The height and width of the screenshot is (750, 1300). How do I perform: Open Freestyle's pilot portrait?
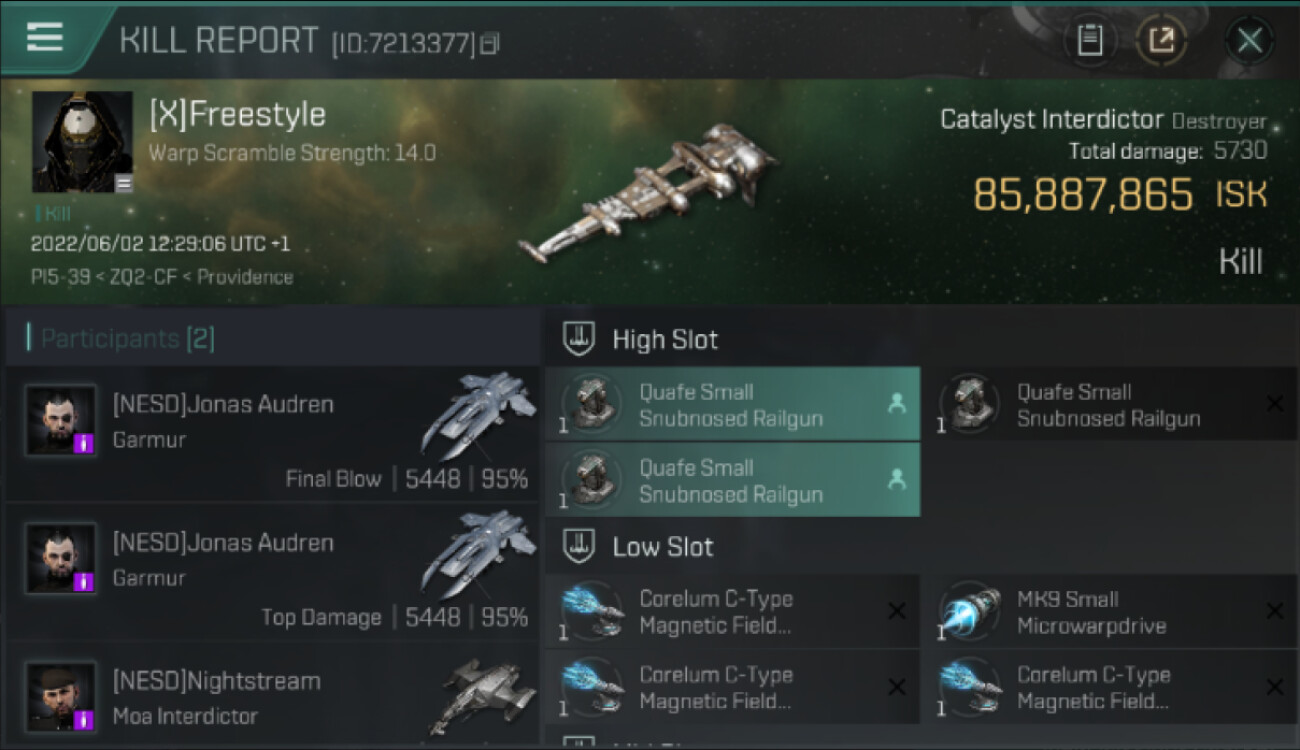point(82,142)
